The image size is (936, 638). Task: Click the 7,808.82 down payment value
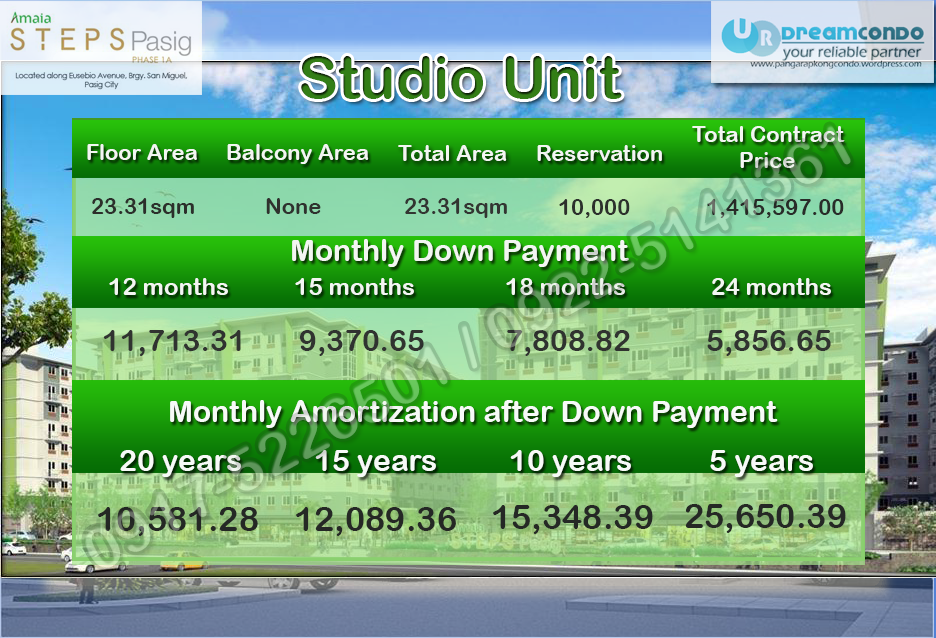tap(568, 341)
